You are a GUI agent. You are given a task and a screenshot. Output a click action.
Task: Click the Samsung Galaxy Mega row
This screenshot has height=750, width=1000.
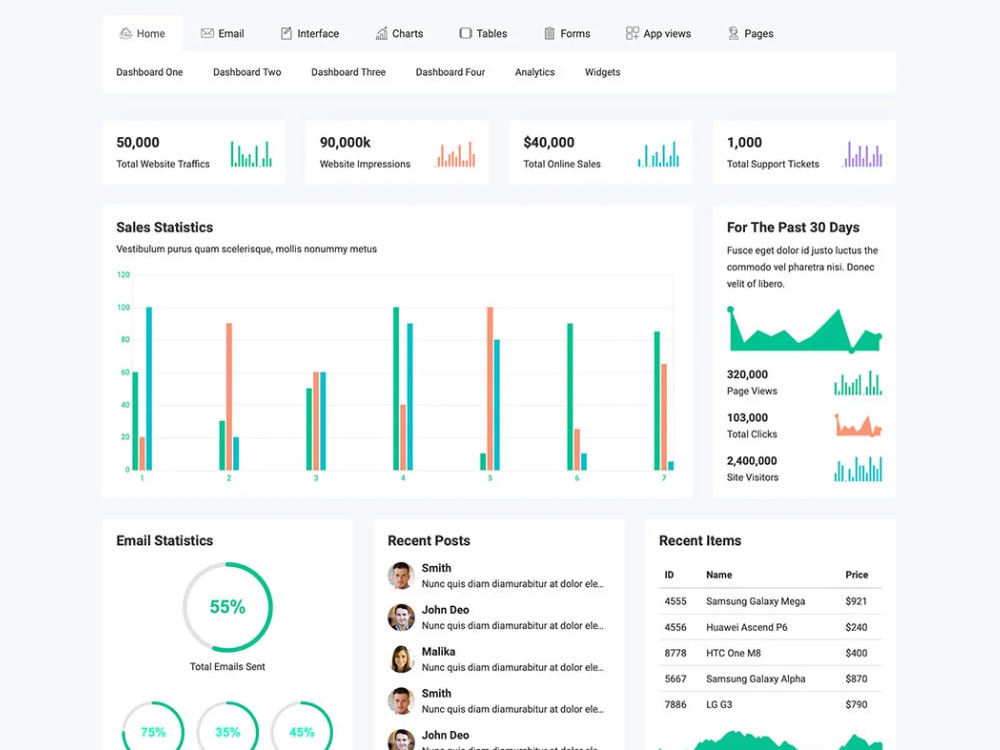point(770,601)
